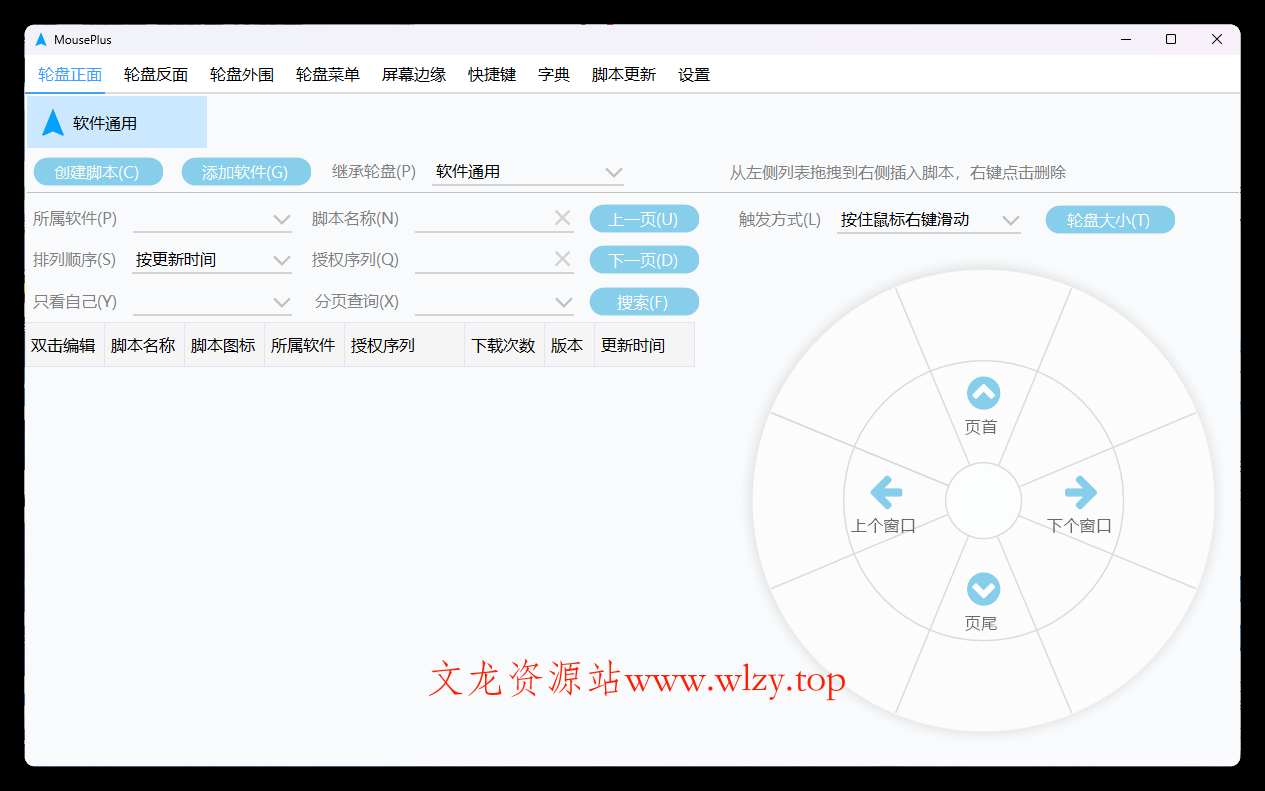Select the 上个窗口 left-arrow wheel icon
Image resolution: width=1265 pixels, height=791 pixels.
pyautogui.click(x=886, y=492)
